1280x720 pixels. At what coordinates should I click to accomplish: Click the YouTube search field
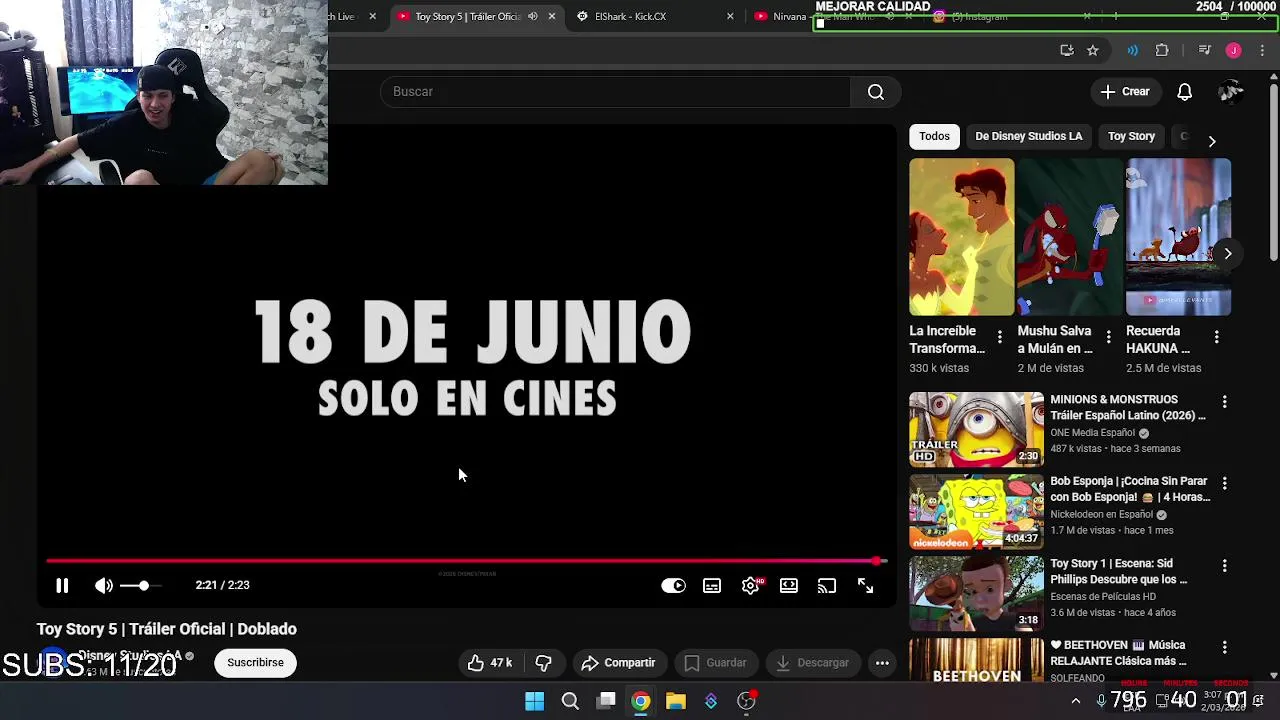[x=615, y=91]
